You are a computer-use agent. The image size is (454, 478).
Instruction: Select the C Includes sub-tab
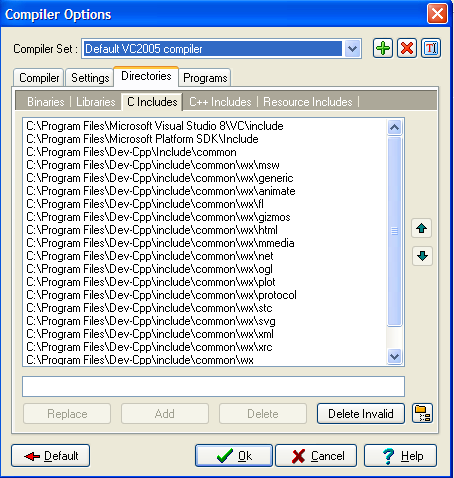pyautogui.click(x=152, y=102)
